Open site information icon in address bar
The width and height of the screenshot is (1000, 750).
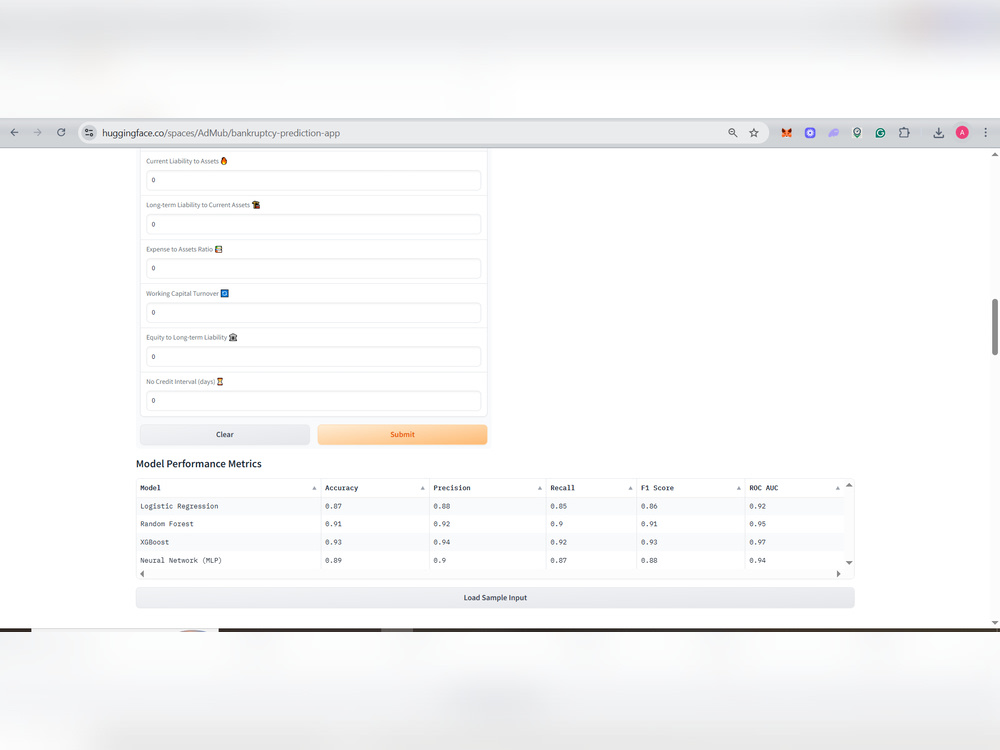tap(89, 133)
